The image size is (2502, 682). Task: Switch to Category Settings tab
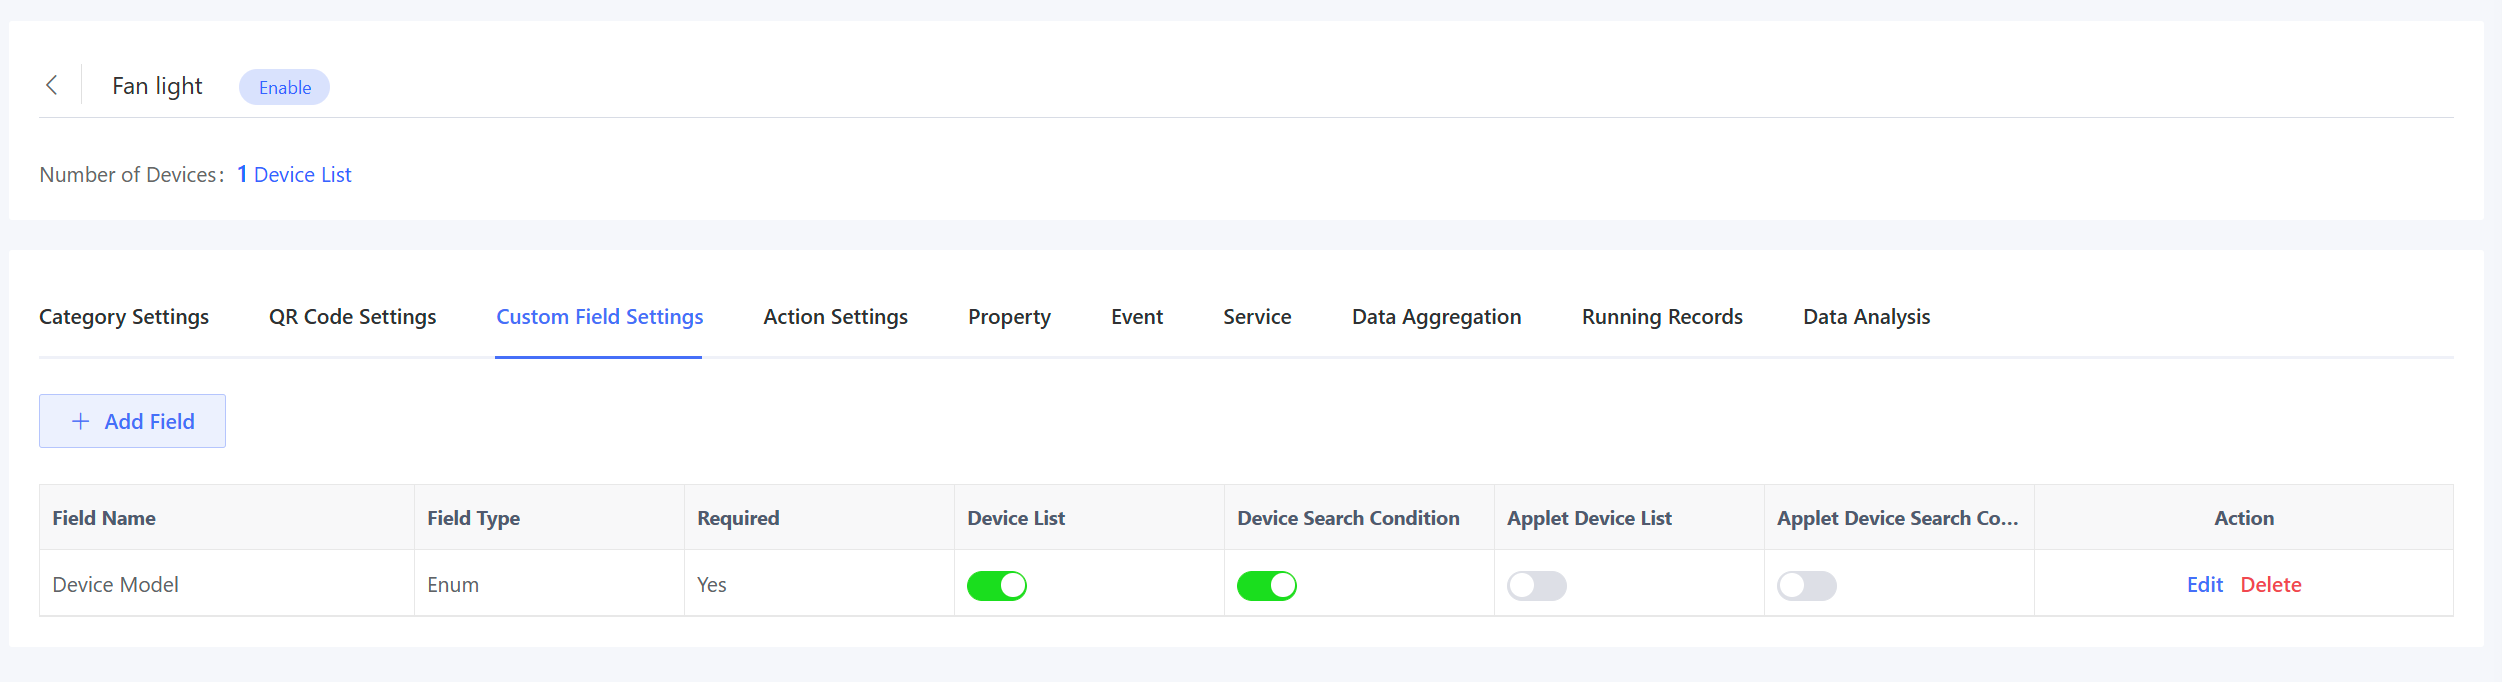click(x=124, y=317)
